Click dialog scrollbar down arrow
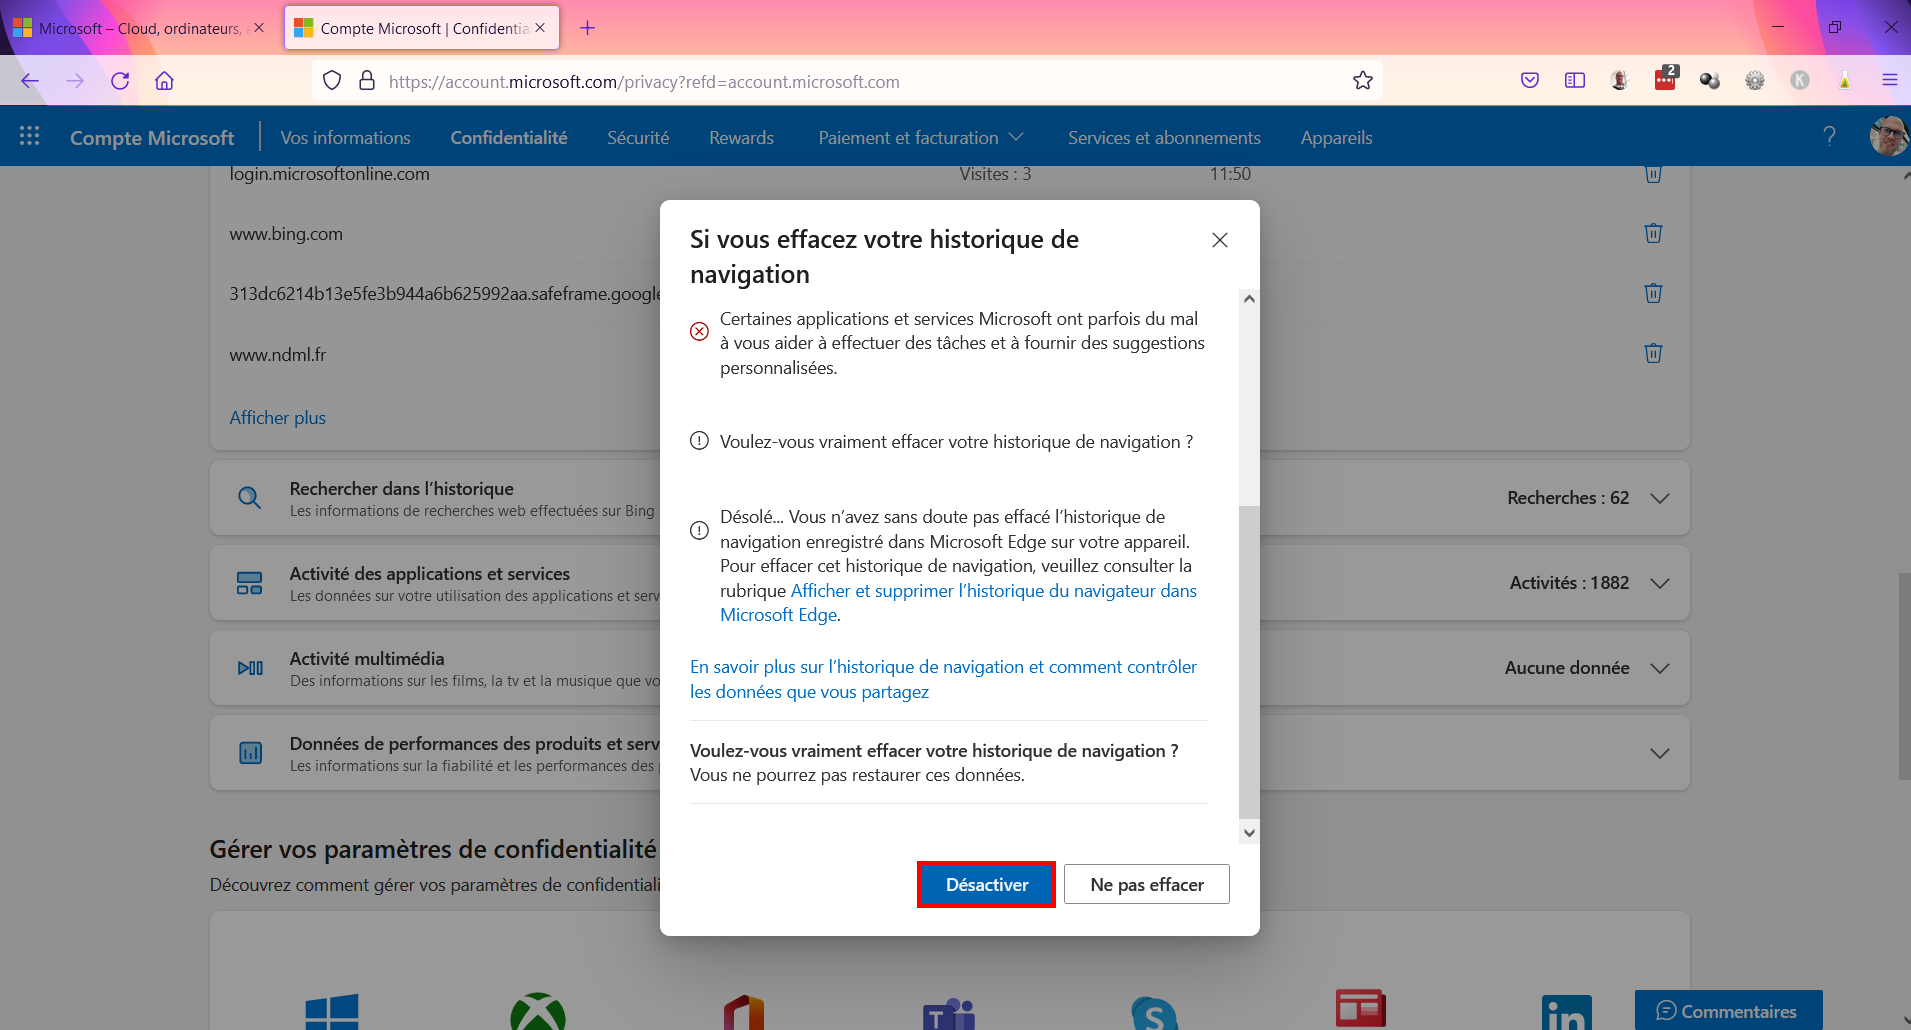The height and width of the screenshot is (1030, 1911). tap(1249, 832)
